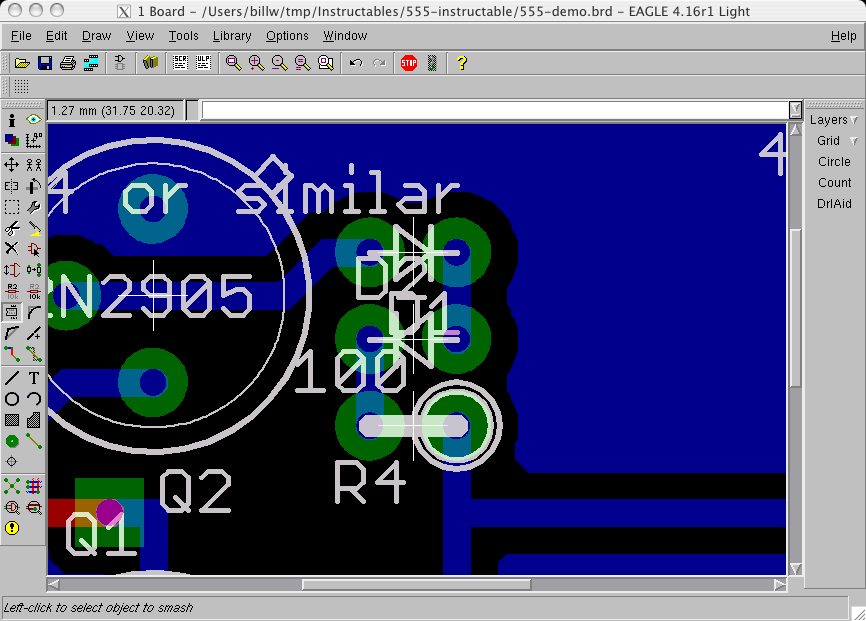Select the Optimize tool
The image size is (866, 621).
click(x=34, y=333)
